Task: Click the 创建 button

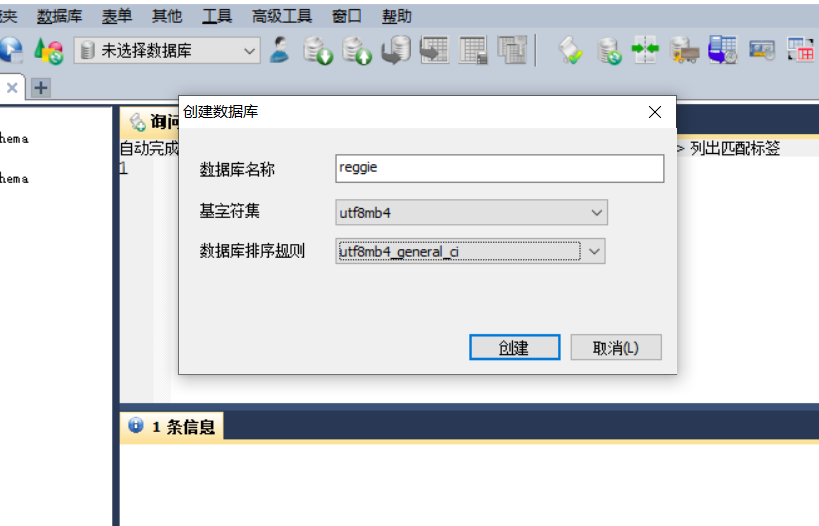Action: click(x=514, y=347)
